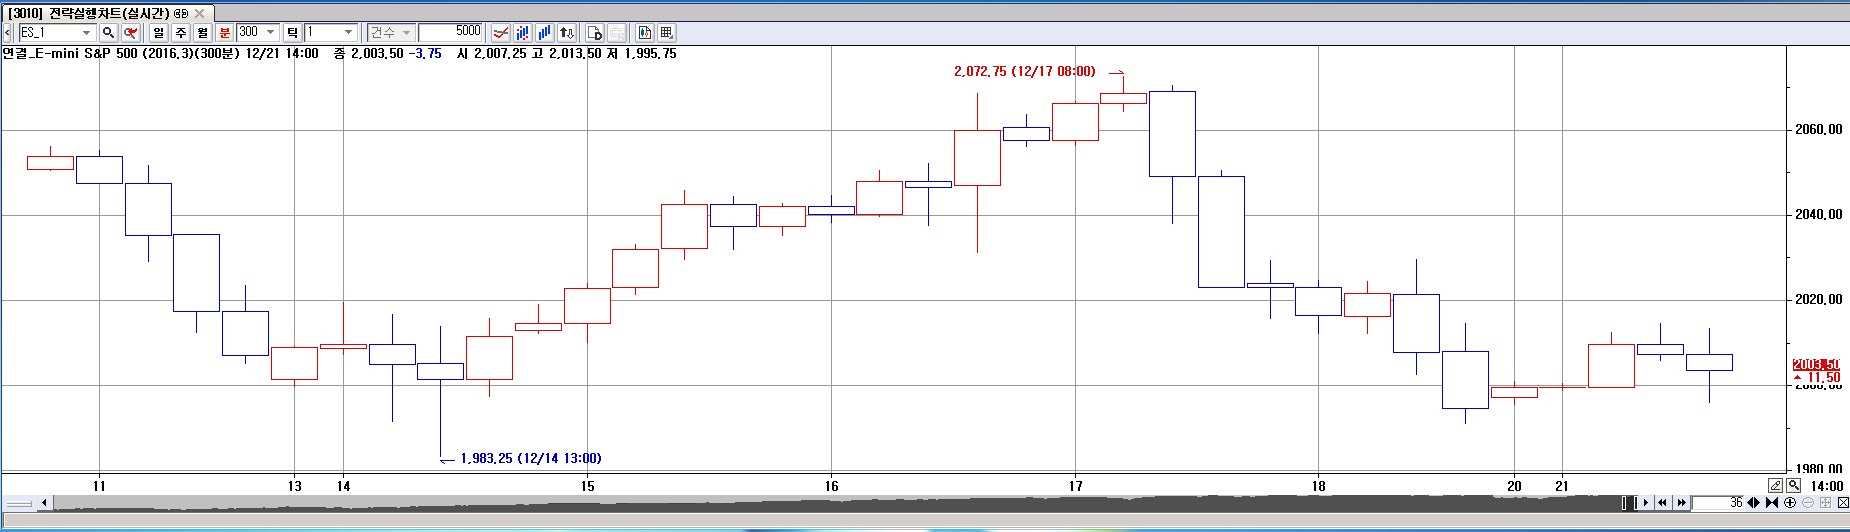Click the zoom-in plus circle icon
This screenshot has height=532, width=1850.
1790,502
